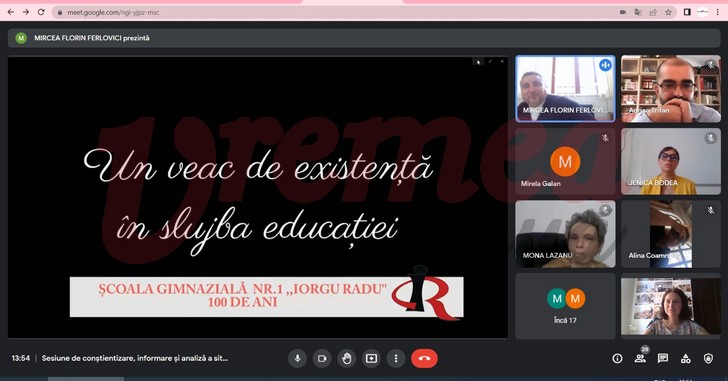Open meeting details info icon
Screen dimensions: 728x381
pyautogui.click(x=617, y=358)
